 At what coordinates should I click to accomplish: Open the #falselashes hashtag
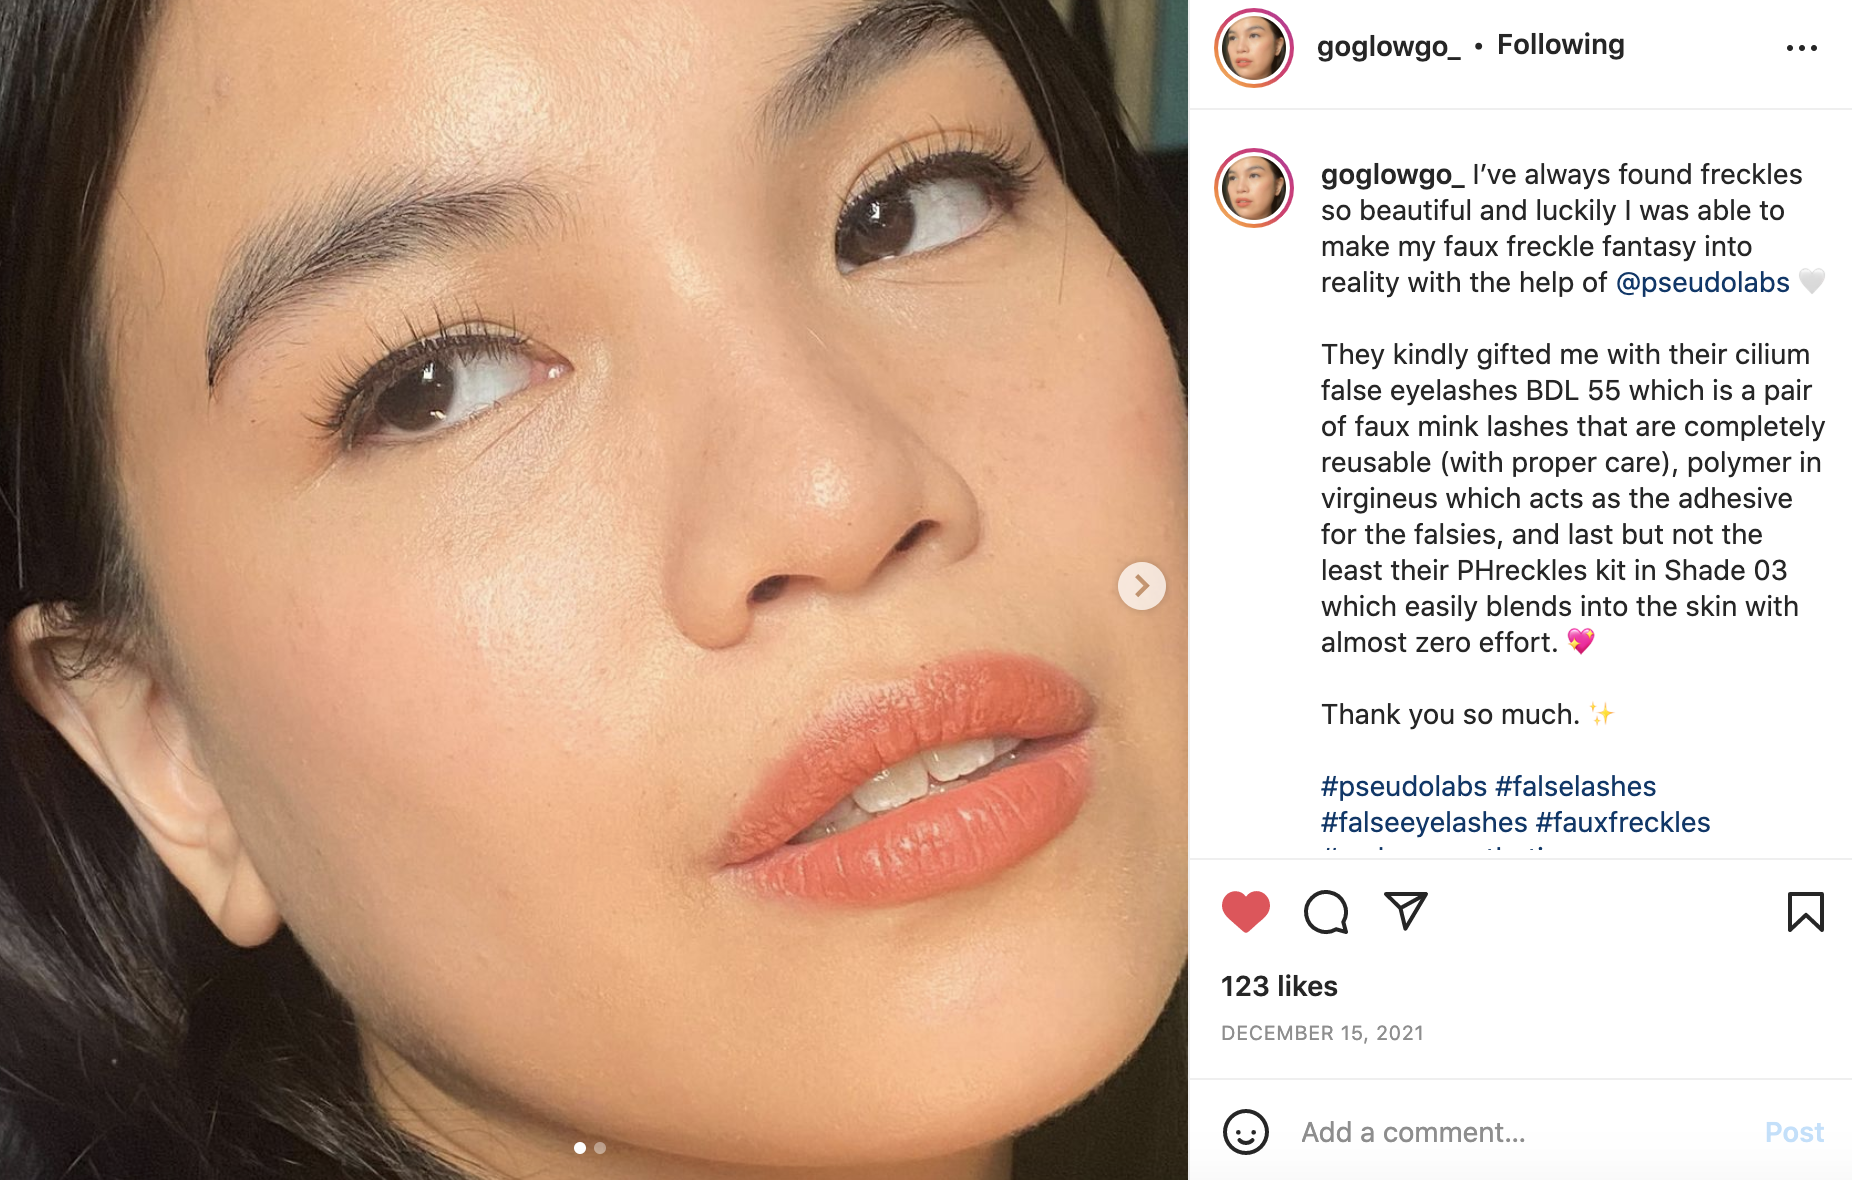click(x=1575, y=786)
